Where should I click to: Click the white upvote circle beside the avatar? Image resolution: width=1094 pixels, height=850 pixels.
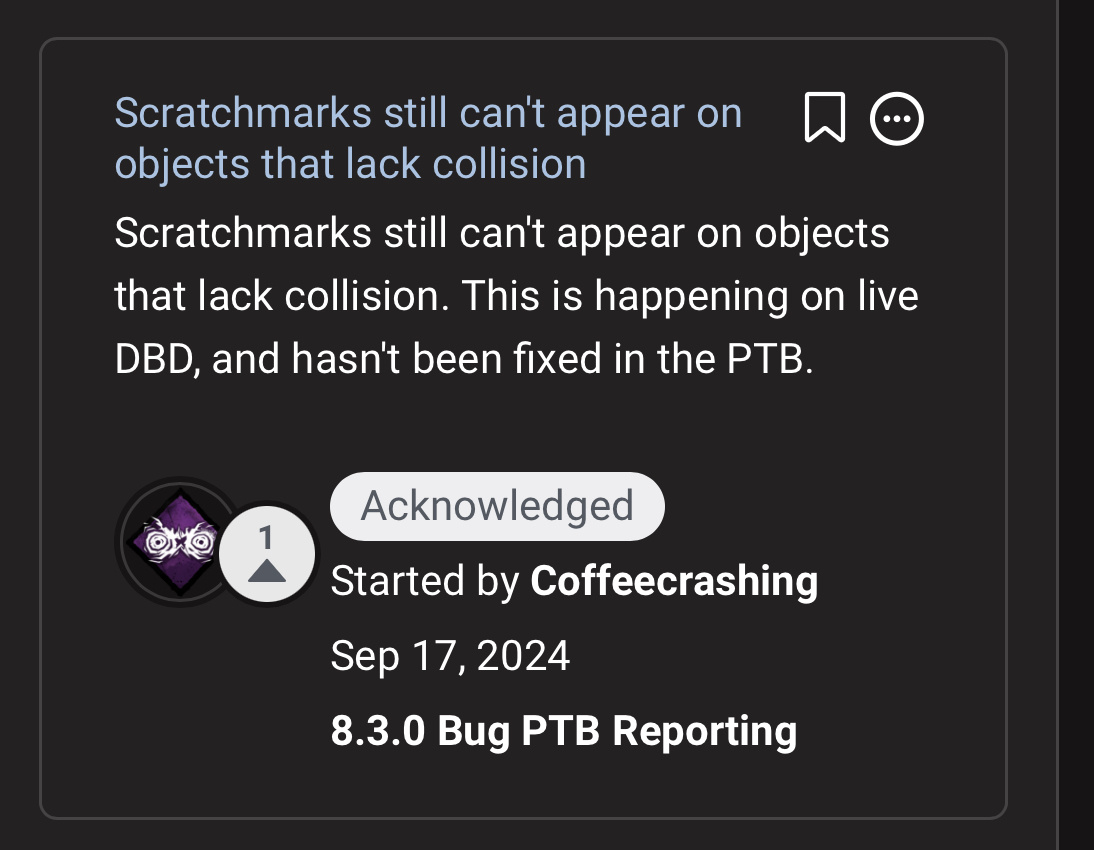pos(267,553)
